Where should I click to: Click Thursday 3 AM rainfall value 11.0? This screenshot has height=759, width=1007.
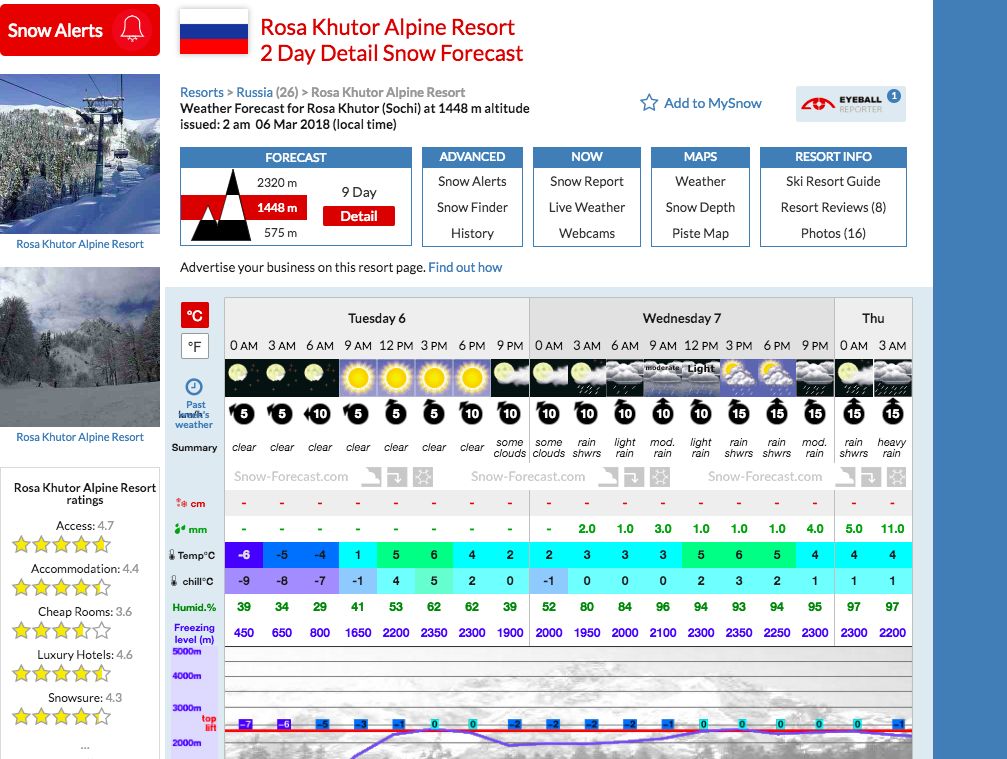(x=892, y=529)
